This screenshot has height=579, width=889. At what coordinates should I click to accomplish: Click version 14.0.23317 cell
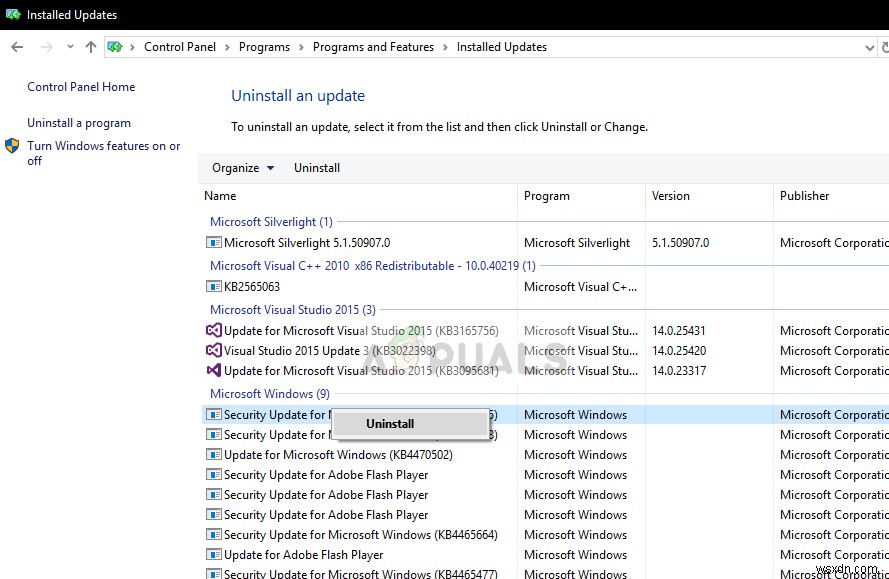click(x=679, y=370)
